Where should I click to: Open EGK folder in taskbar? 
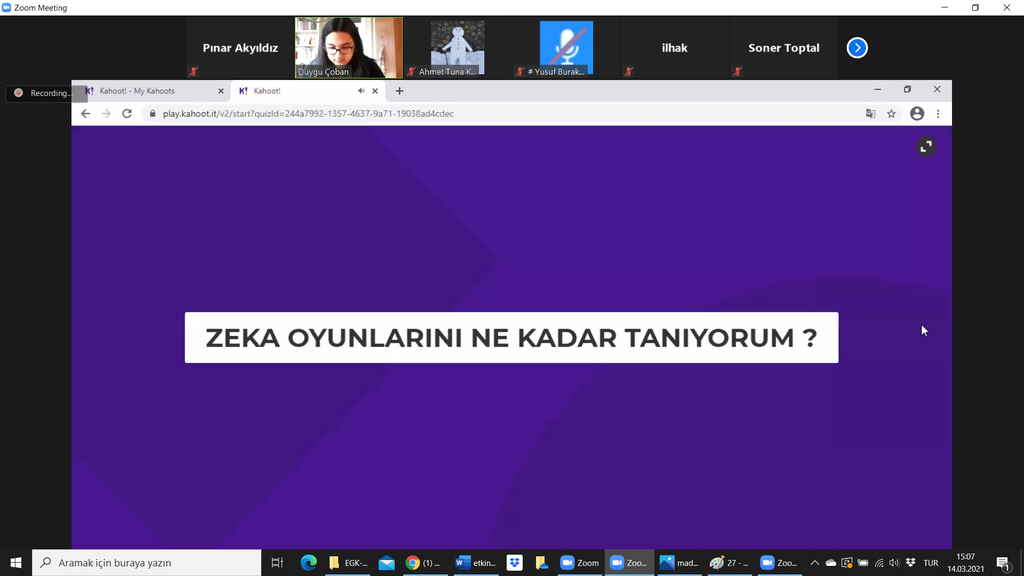coord(348,562)
